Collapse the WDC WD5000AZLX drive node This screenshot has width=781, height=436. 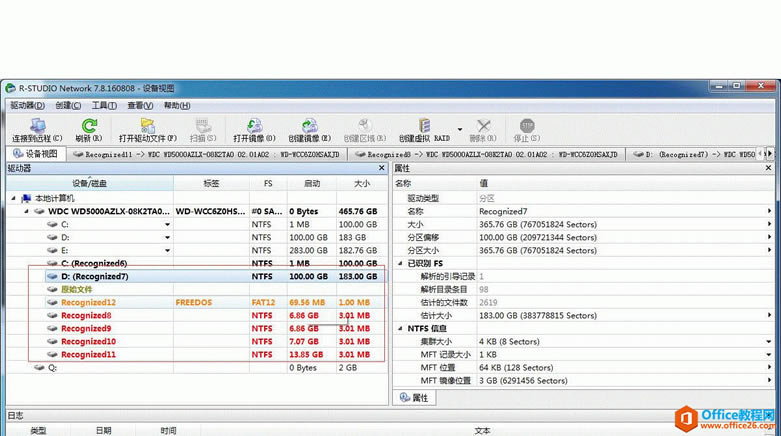[x=26, y=211]
